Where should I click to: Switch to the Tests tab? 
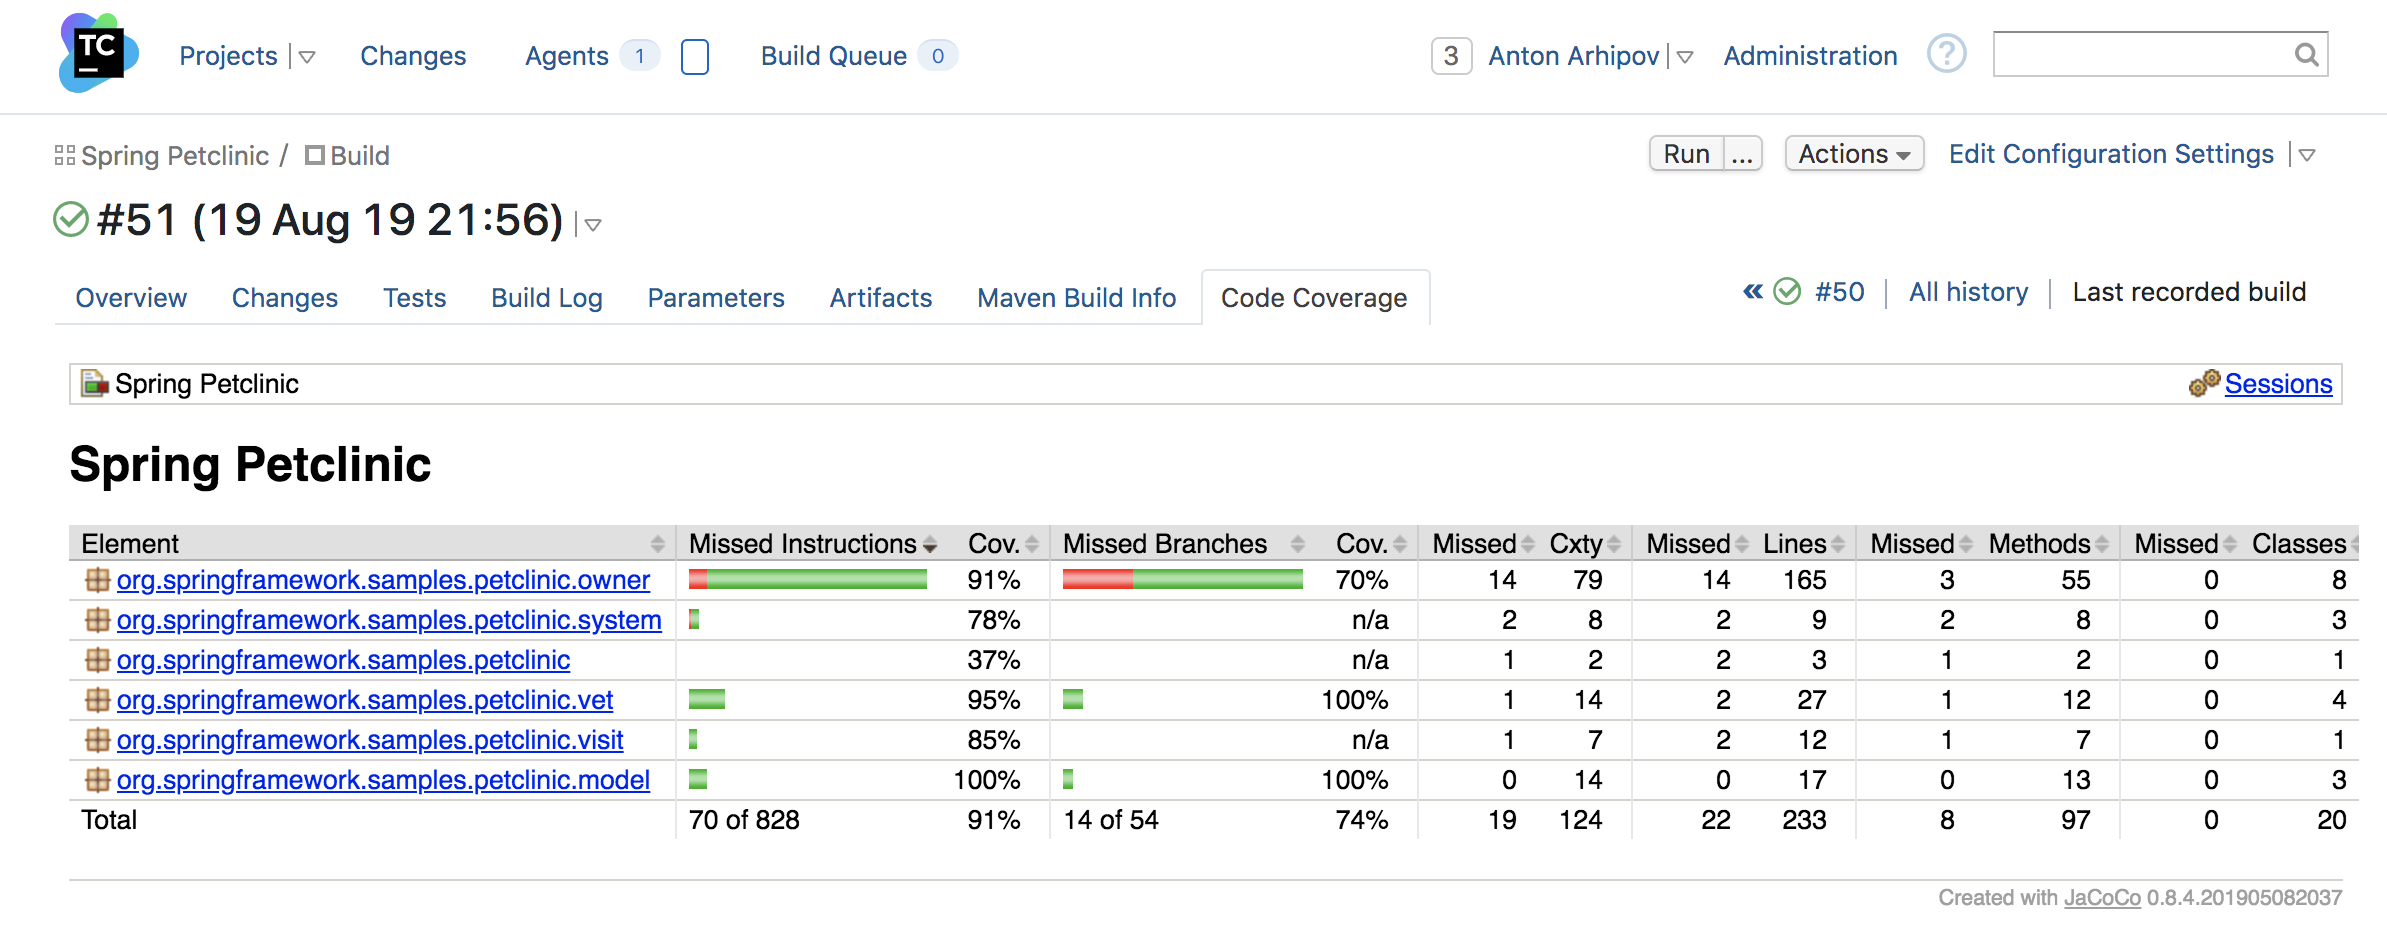(x=415, y=298)
